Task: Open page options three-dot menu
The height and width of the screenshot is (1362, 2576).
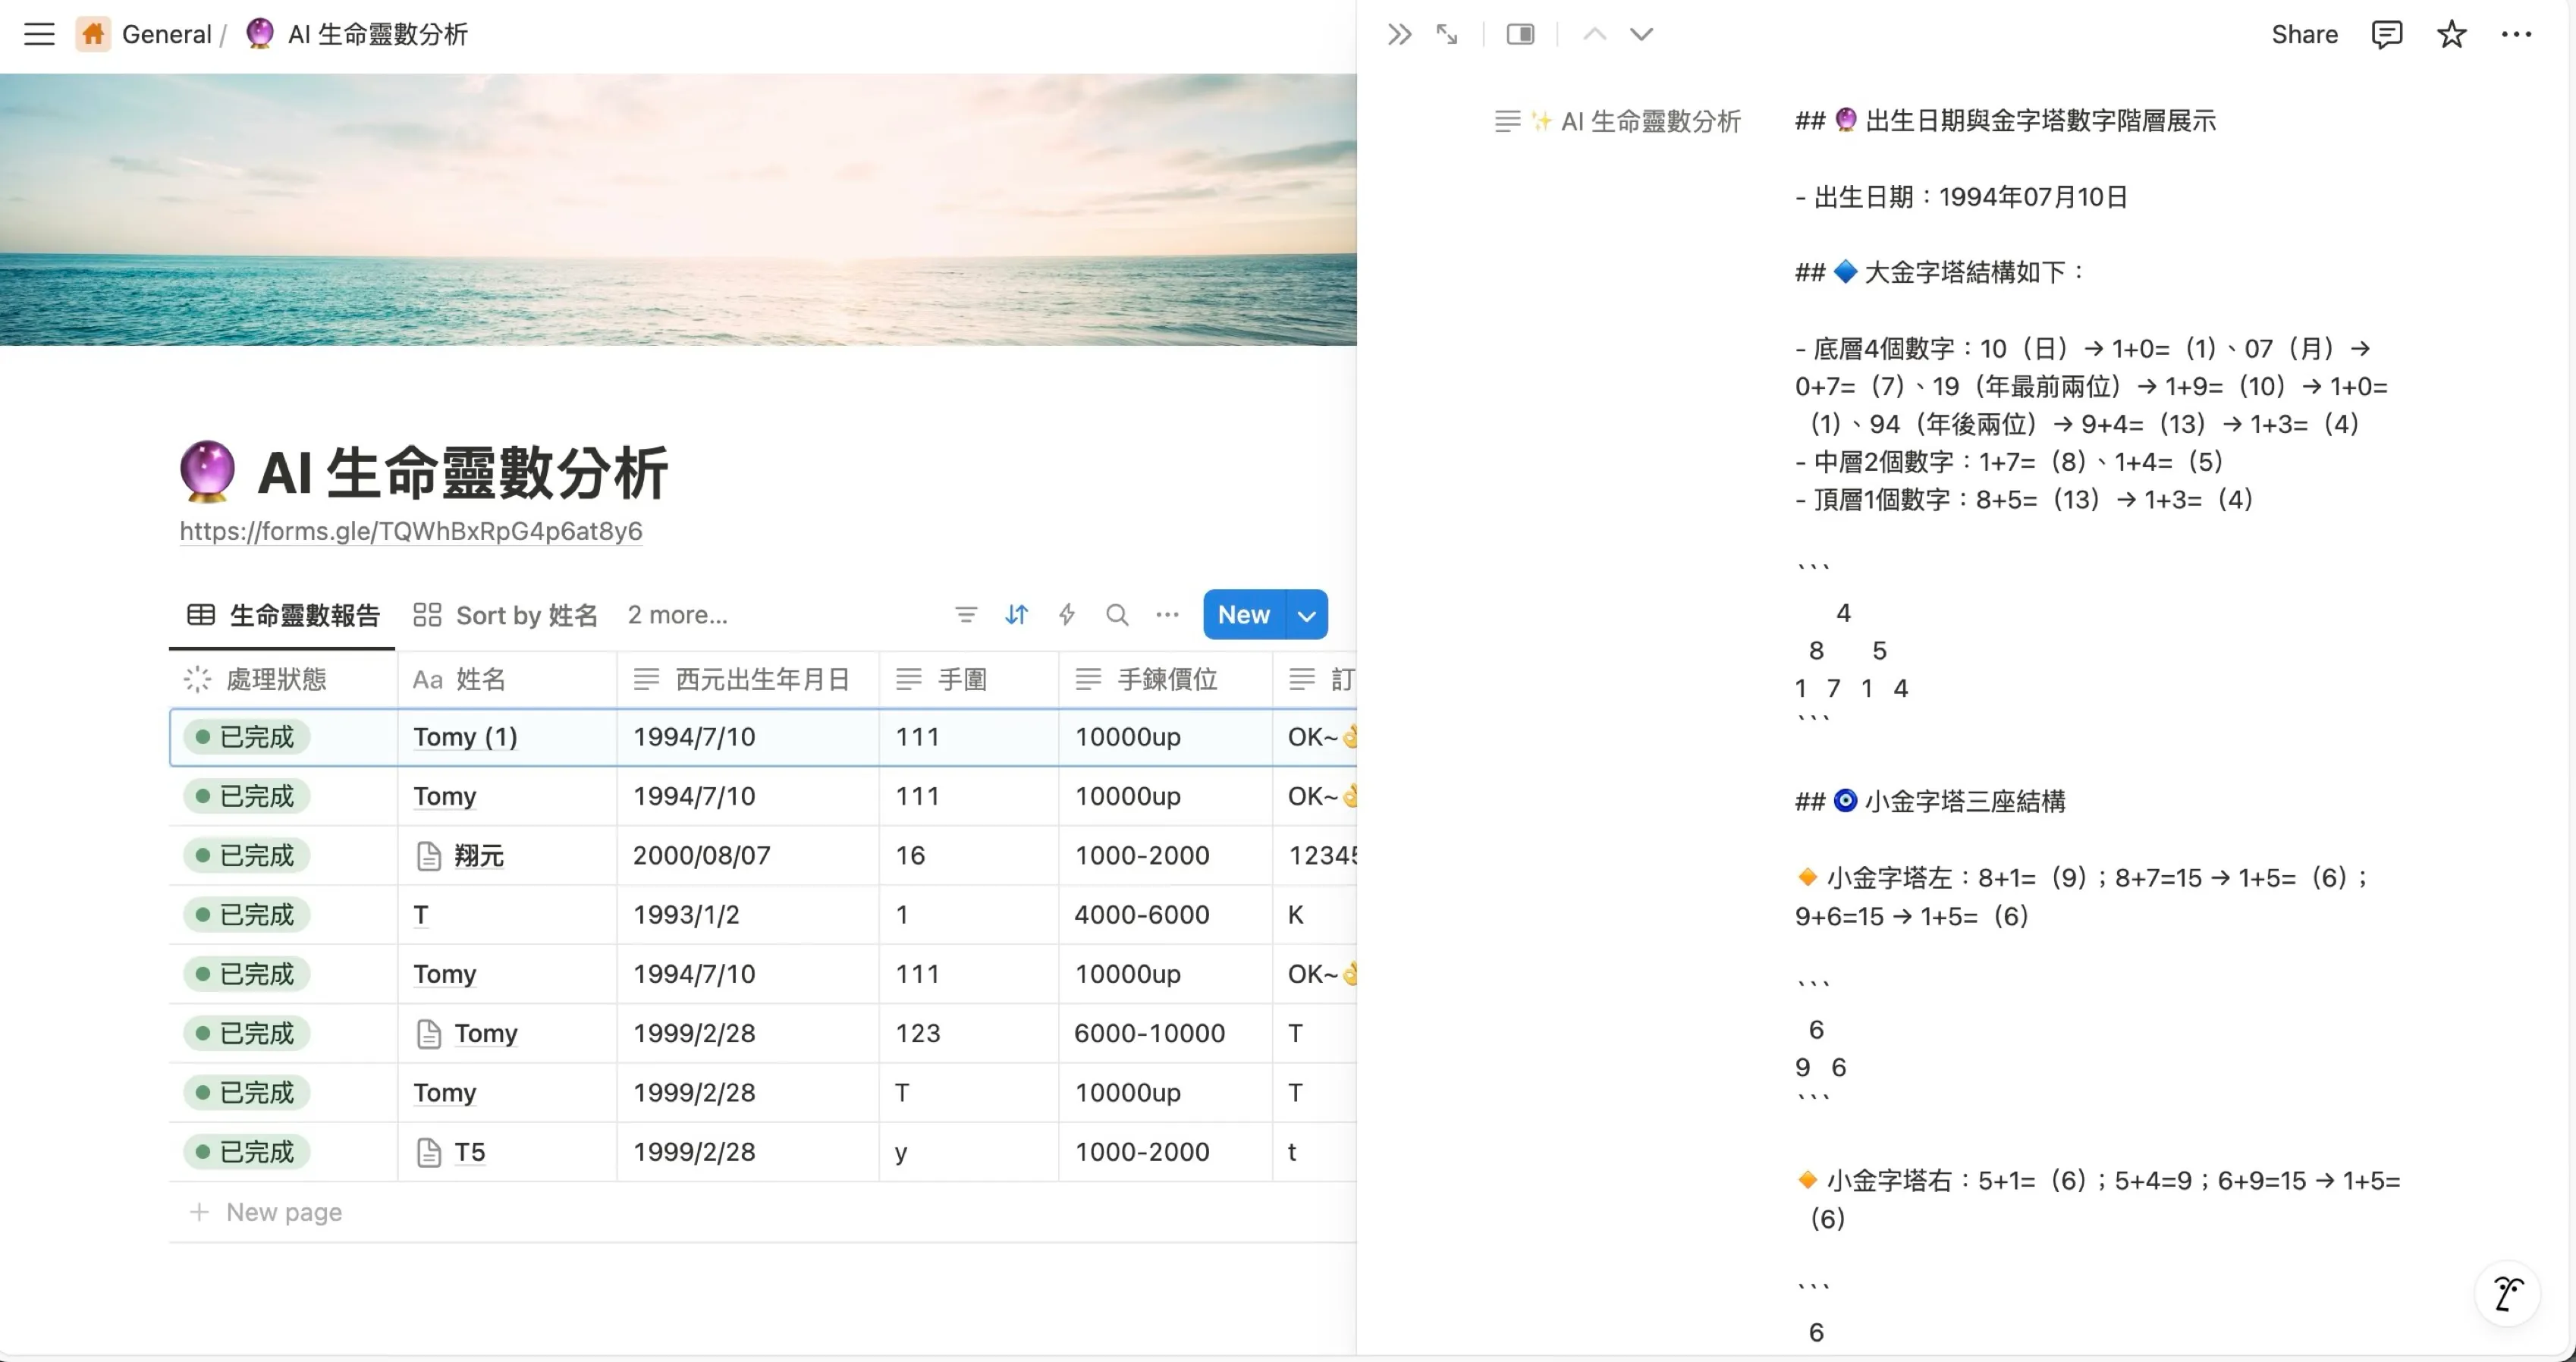Action: [2515, 35]
